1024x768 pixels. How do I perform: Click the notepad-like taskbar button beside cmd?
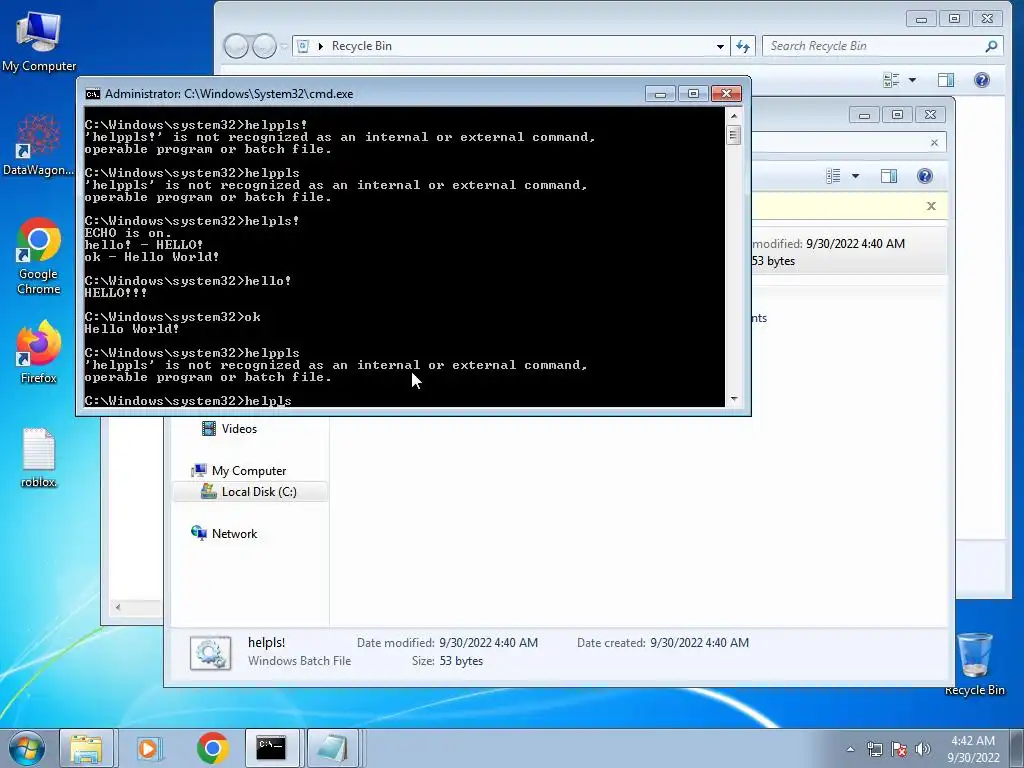click(x=332, y=748)
